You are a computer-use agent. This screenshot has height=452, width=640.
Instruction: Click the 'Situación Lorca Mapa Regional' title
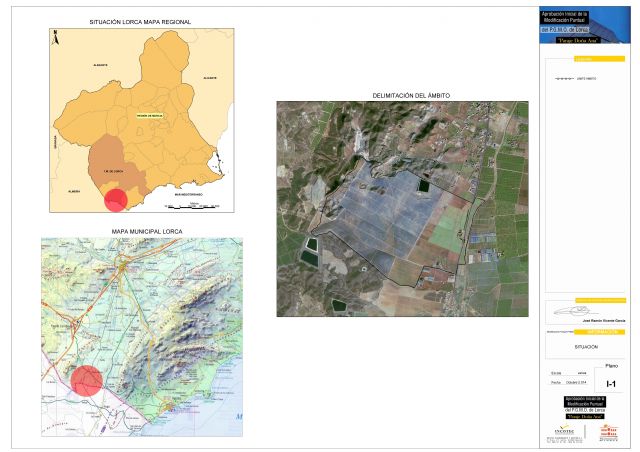139,21
